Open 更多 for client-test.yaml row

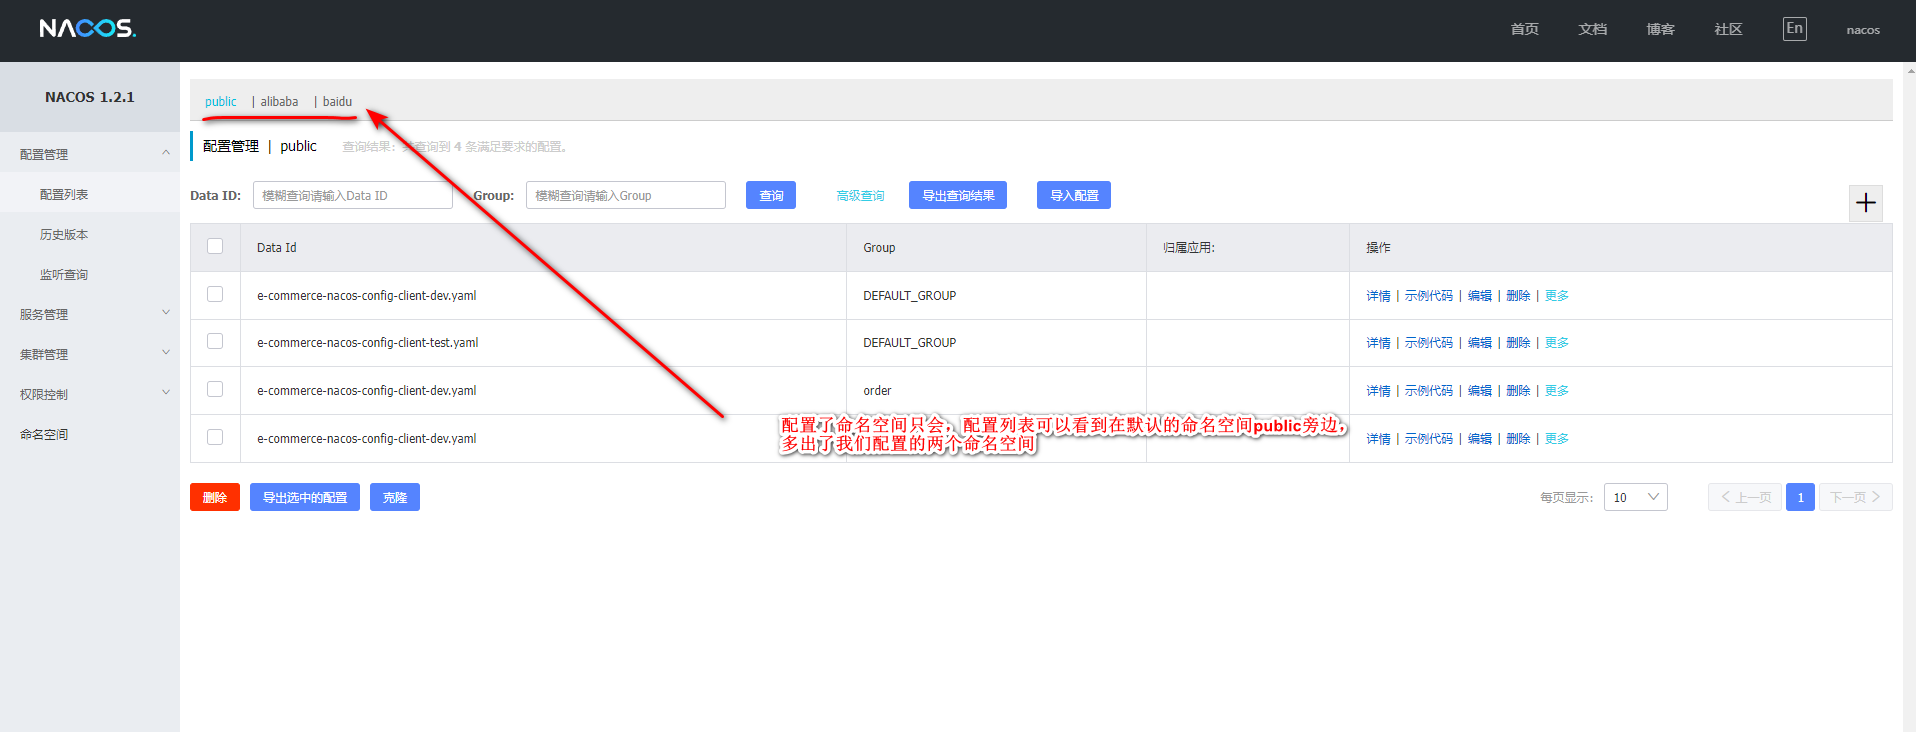(1557, 342)
